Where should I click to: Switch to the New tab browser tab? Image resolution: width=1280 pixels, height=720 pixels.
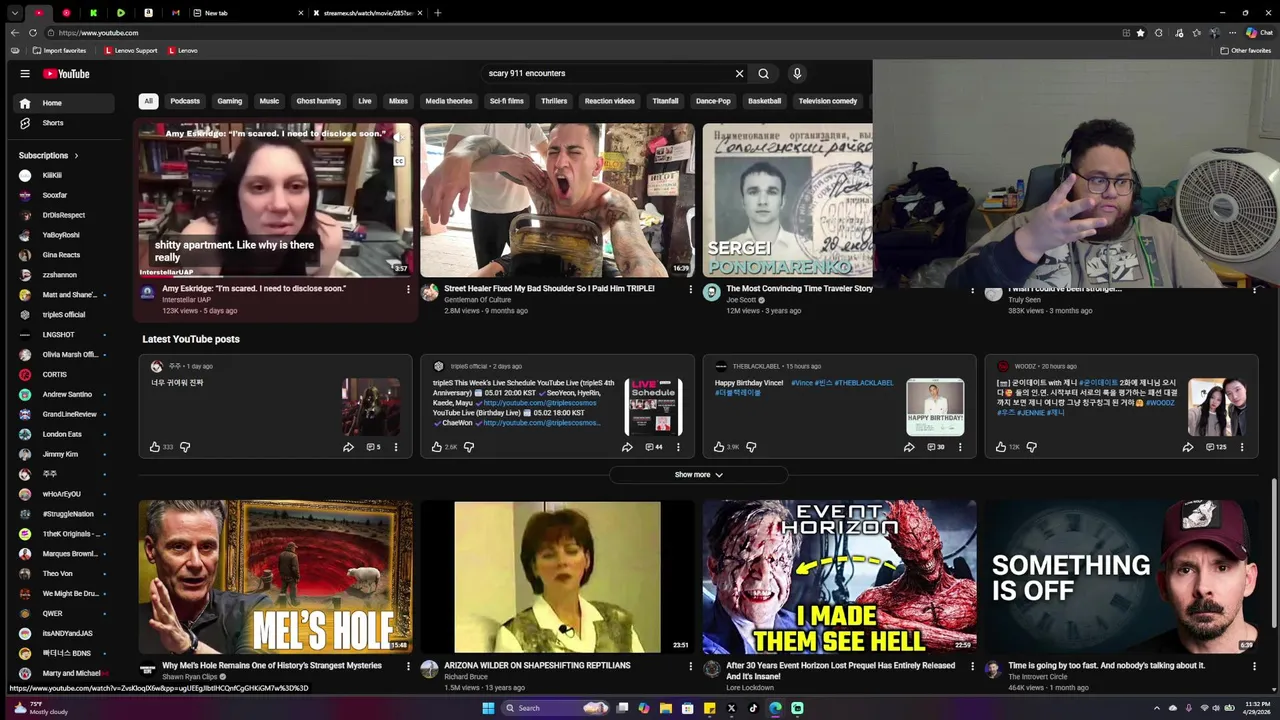tap(251, 13)
